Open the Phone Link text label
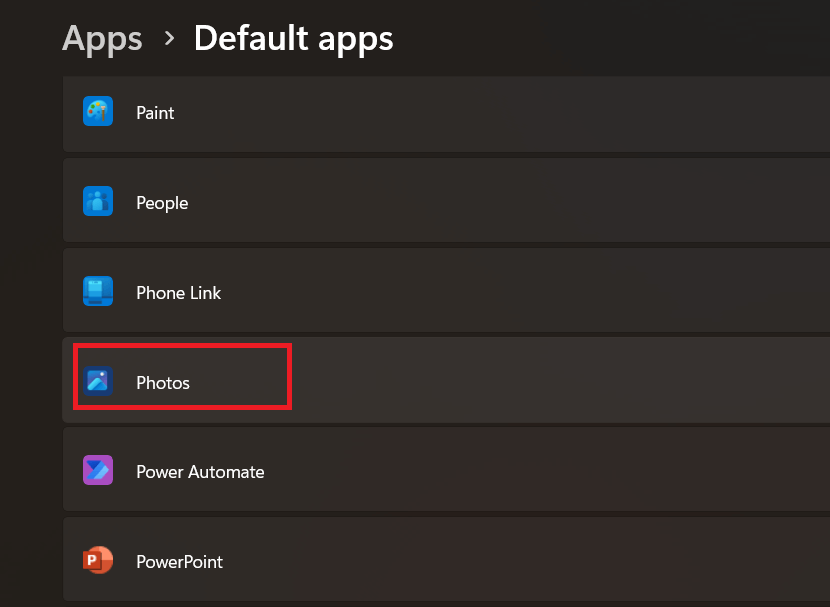The height and width of the screenshot is (607, 830). [x=178, y=293]
